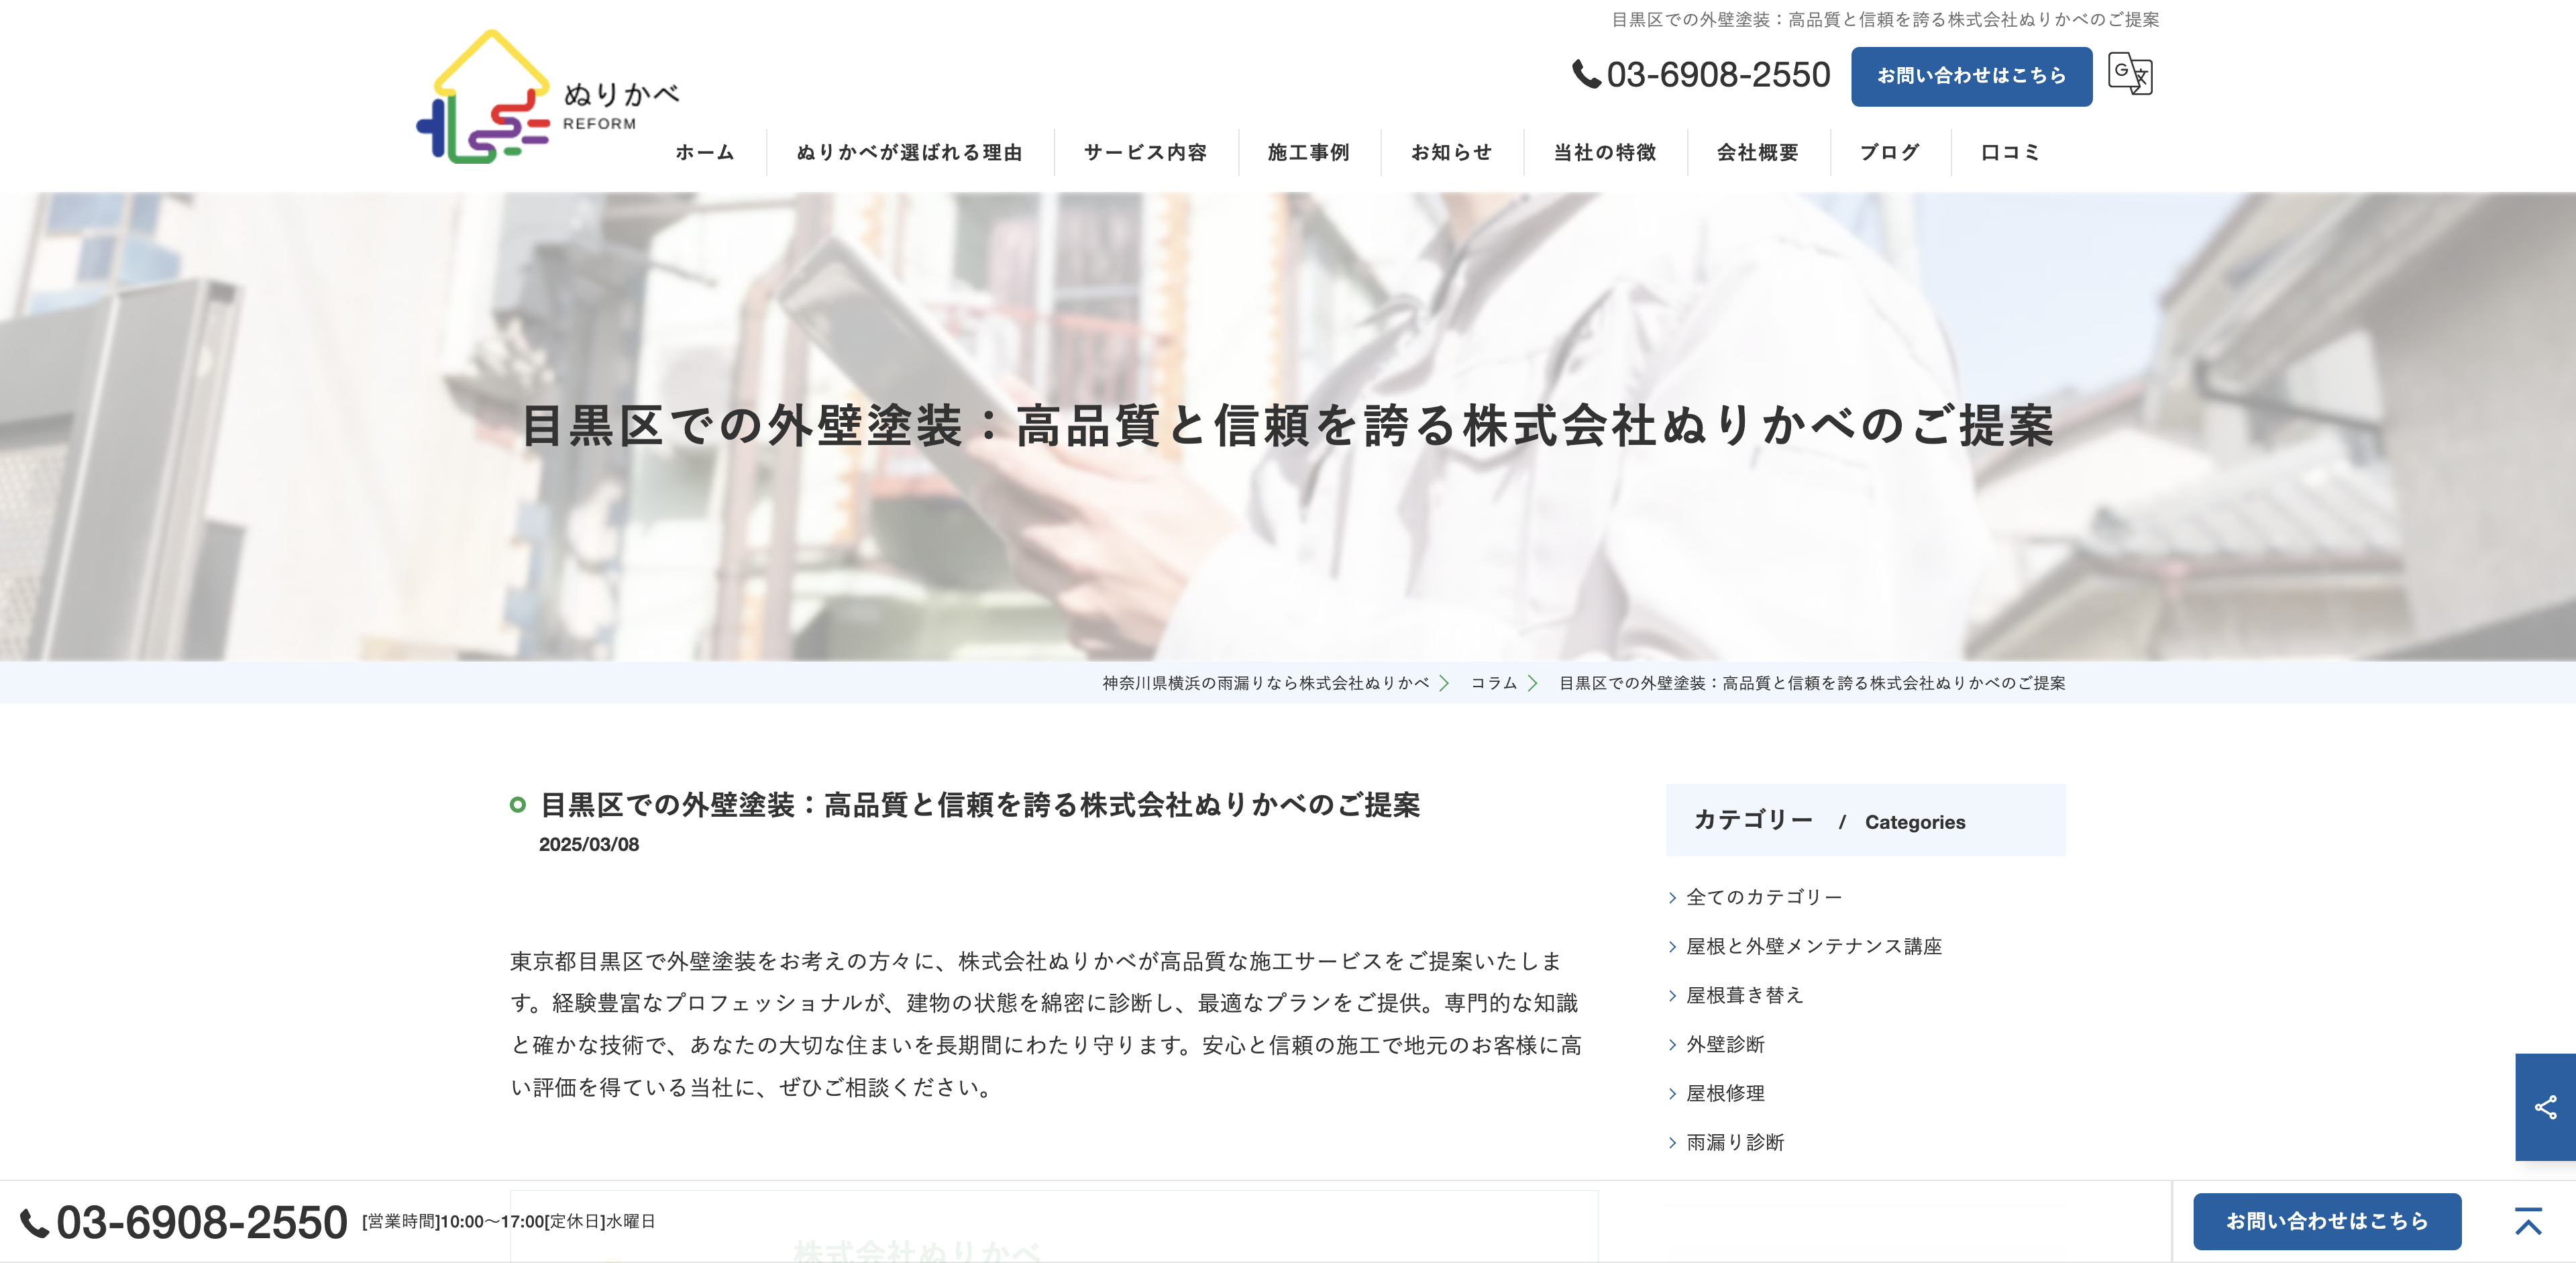Open the Google Translate icon

2130,74
